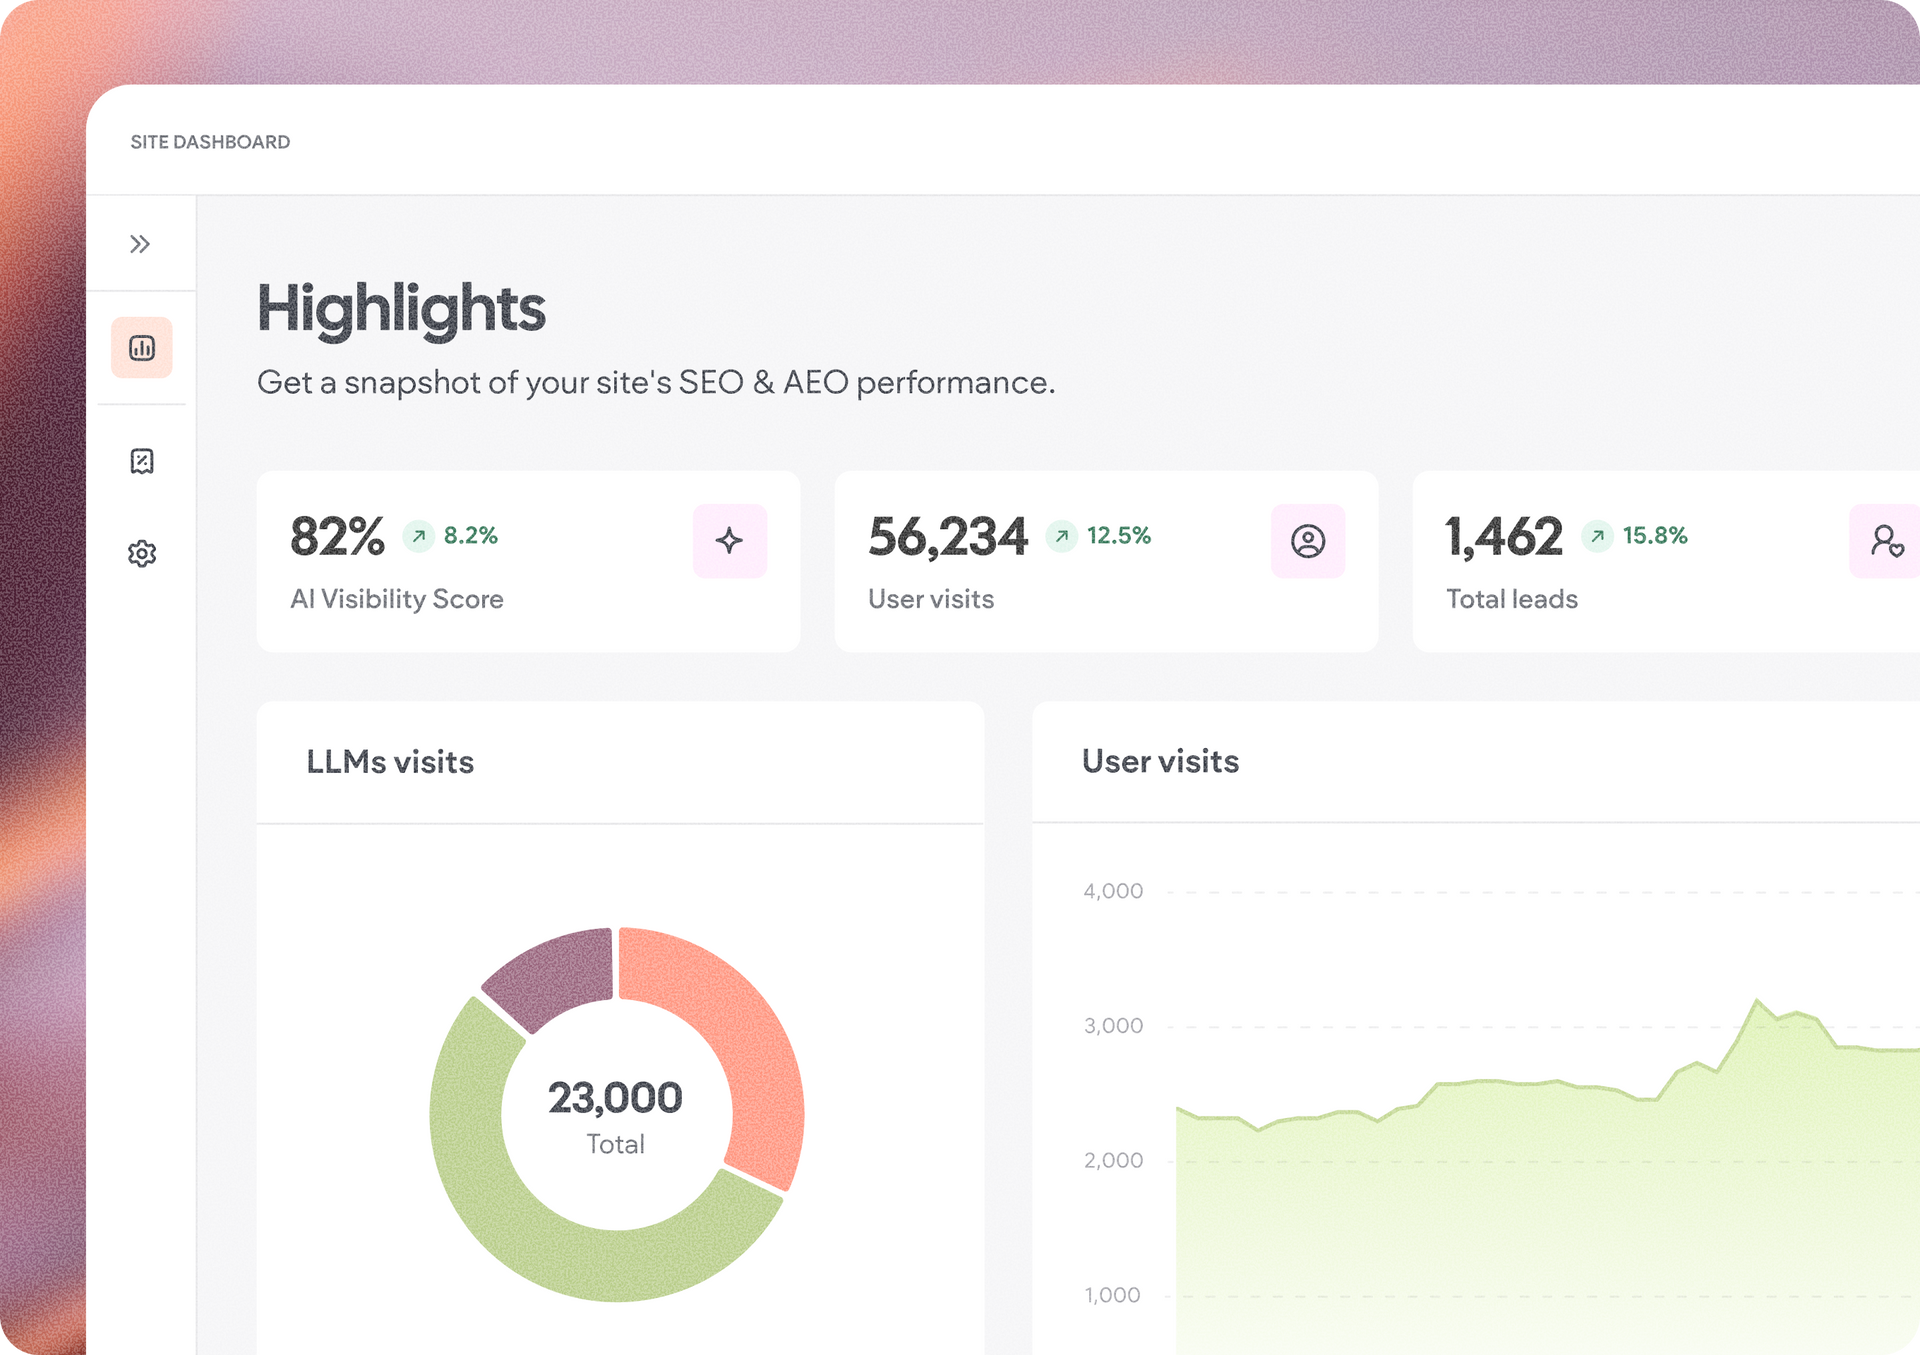Click the 4,000 axis label
This screenshot has height=1355, width=1920.
tap(1113, 891)
